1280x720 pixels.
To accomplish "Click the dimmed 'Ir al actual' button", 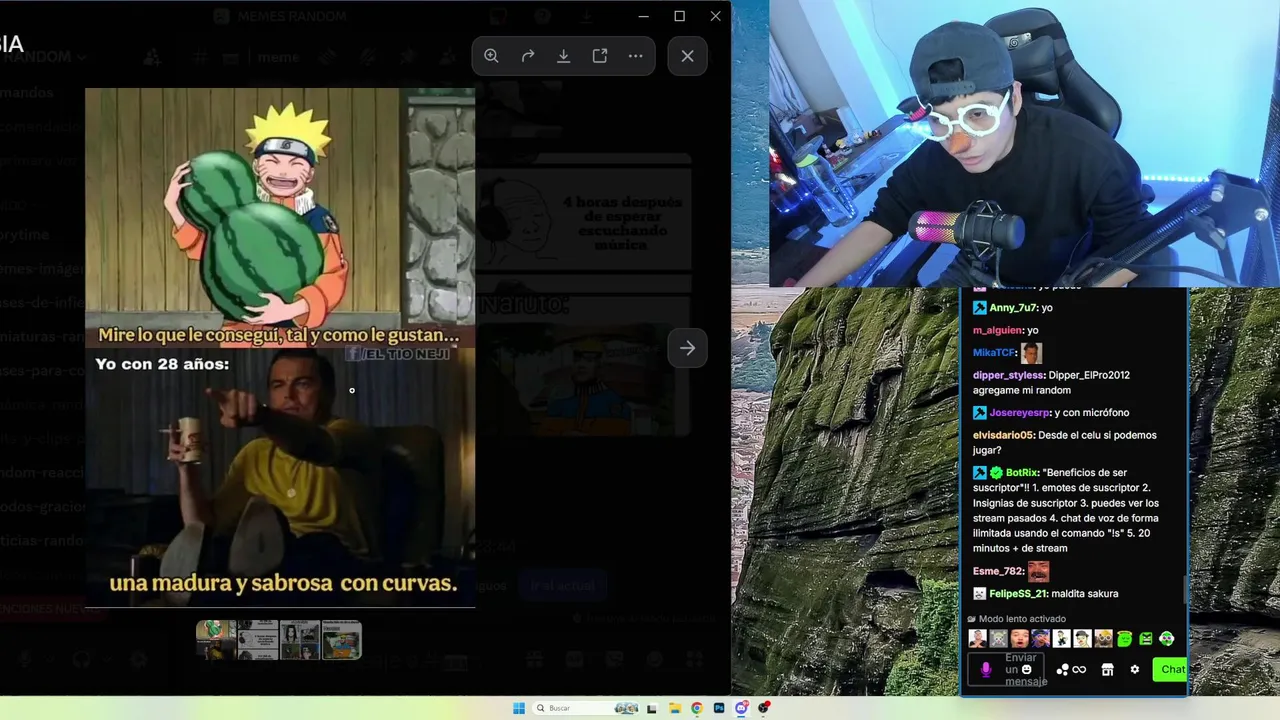I will click(x=563, y=586).
